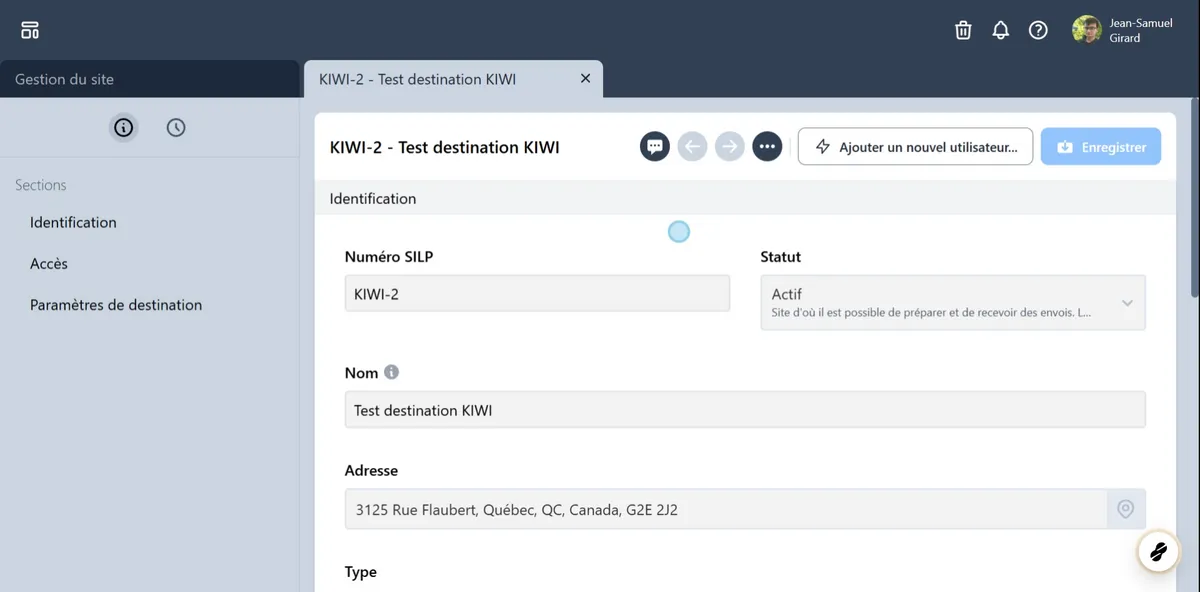The image size is (1200, 592).
Task: Go to previous record arrow
Action: click(692, 147)
